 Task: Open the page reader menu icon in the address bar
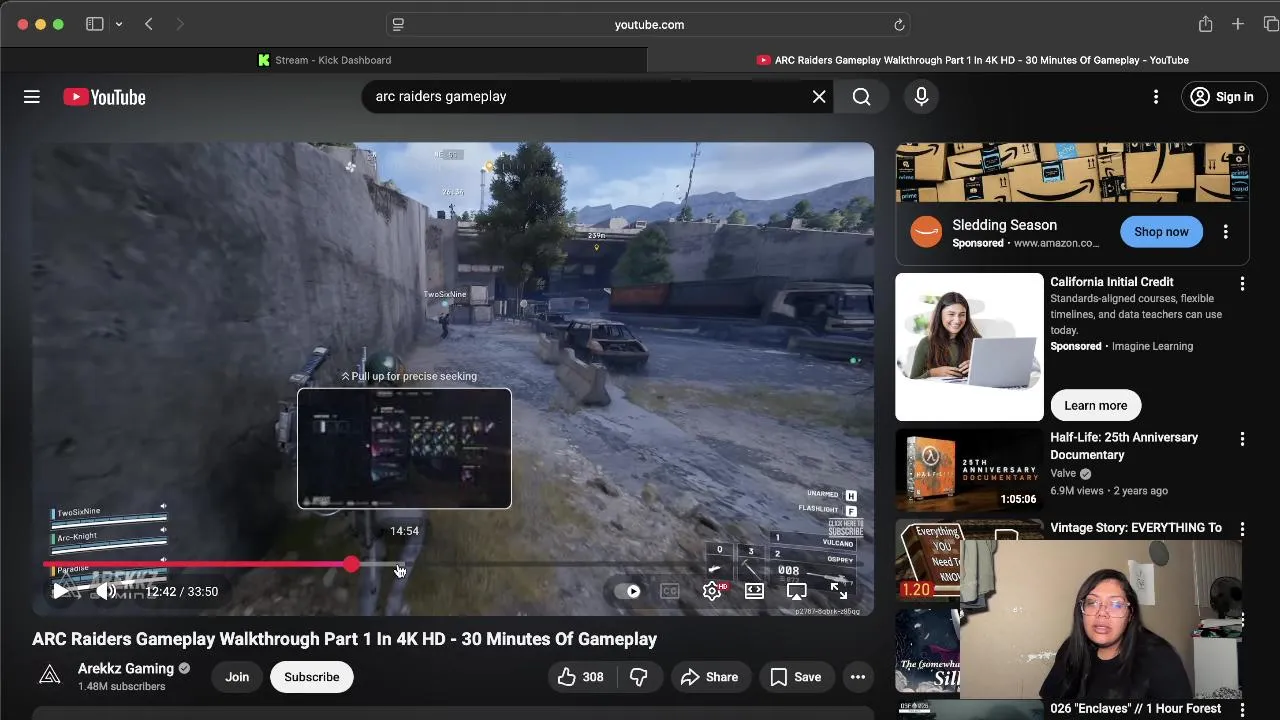(398, 25)
